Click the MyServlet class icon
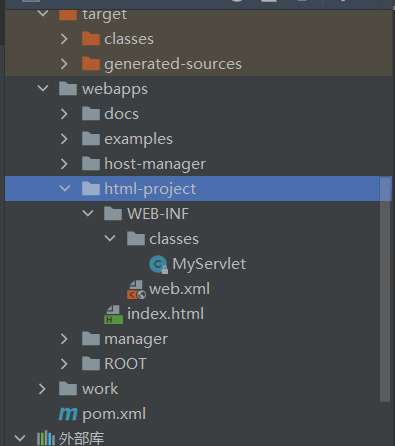Viewport: 395px width, 446px height. (x=158, y=264)
